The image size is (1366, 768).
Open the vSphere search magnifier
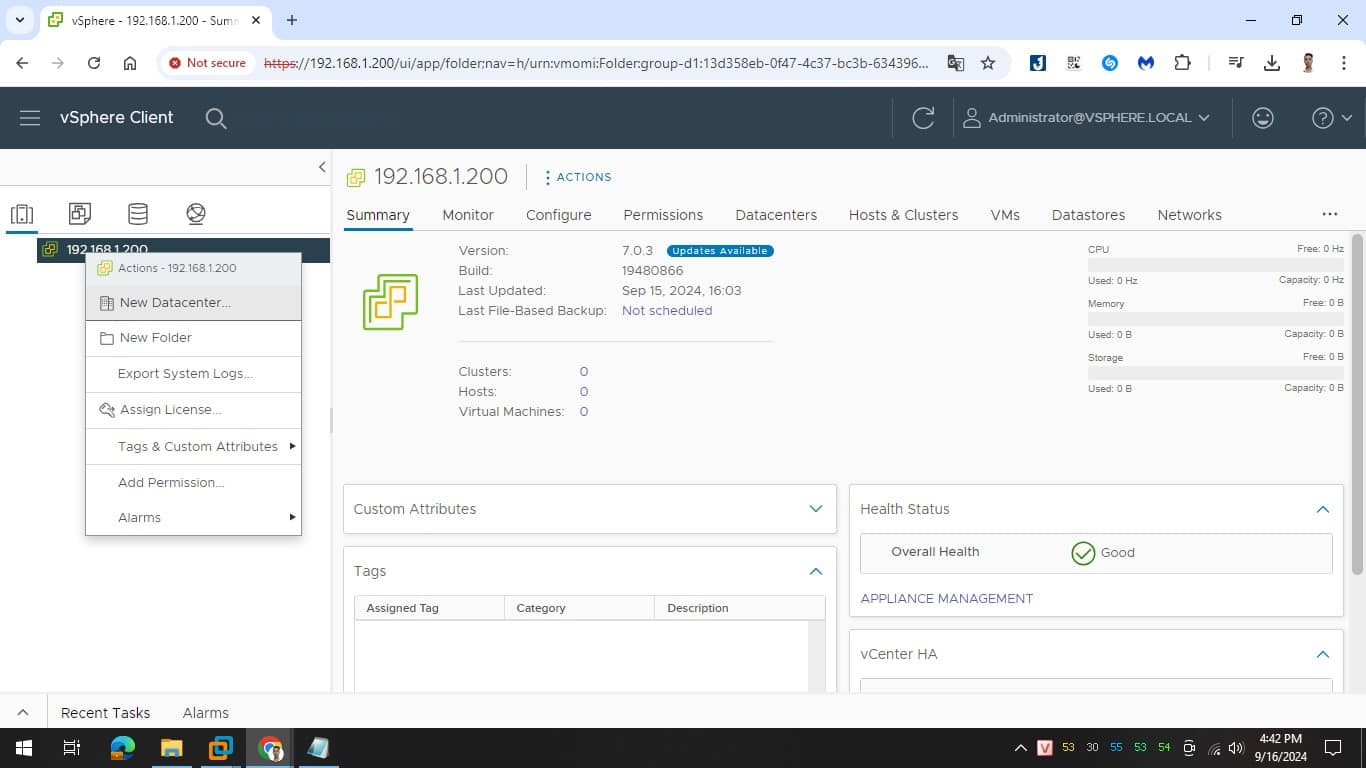click(x=216, y=118)
